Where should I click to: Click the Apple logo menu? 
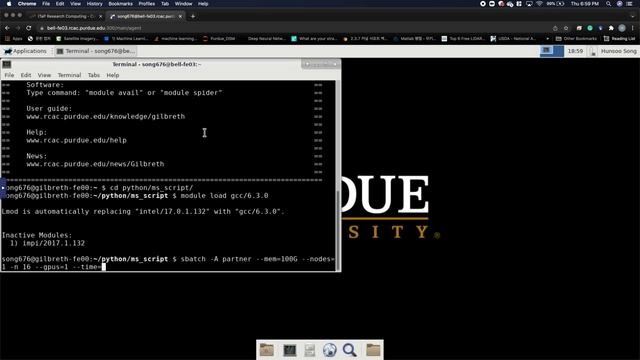[x=9, y=4]
